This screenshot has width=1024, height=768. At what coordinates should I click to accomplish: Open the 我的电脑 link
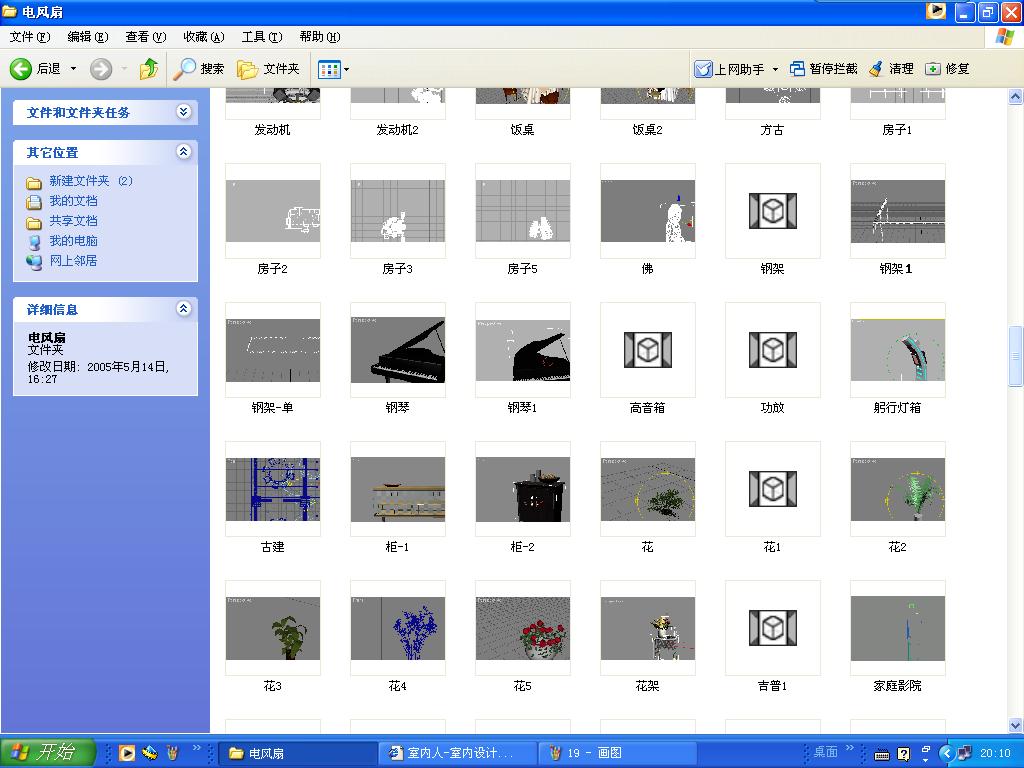[x=73, y=241]
